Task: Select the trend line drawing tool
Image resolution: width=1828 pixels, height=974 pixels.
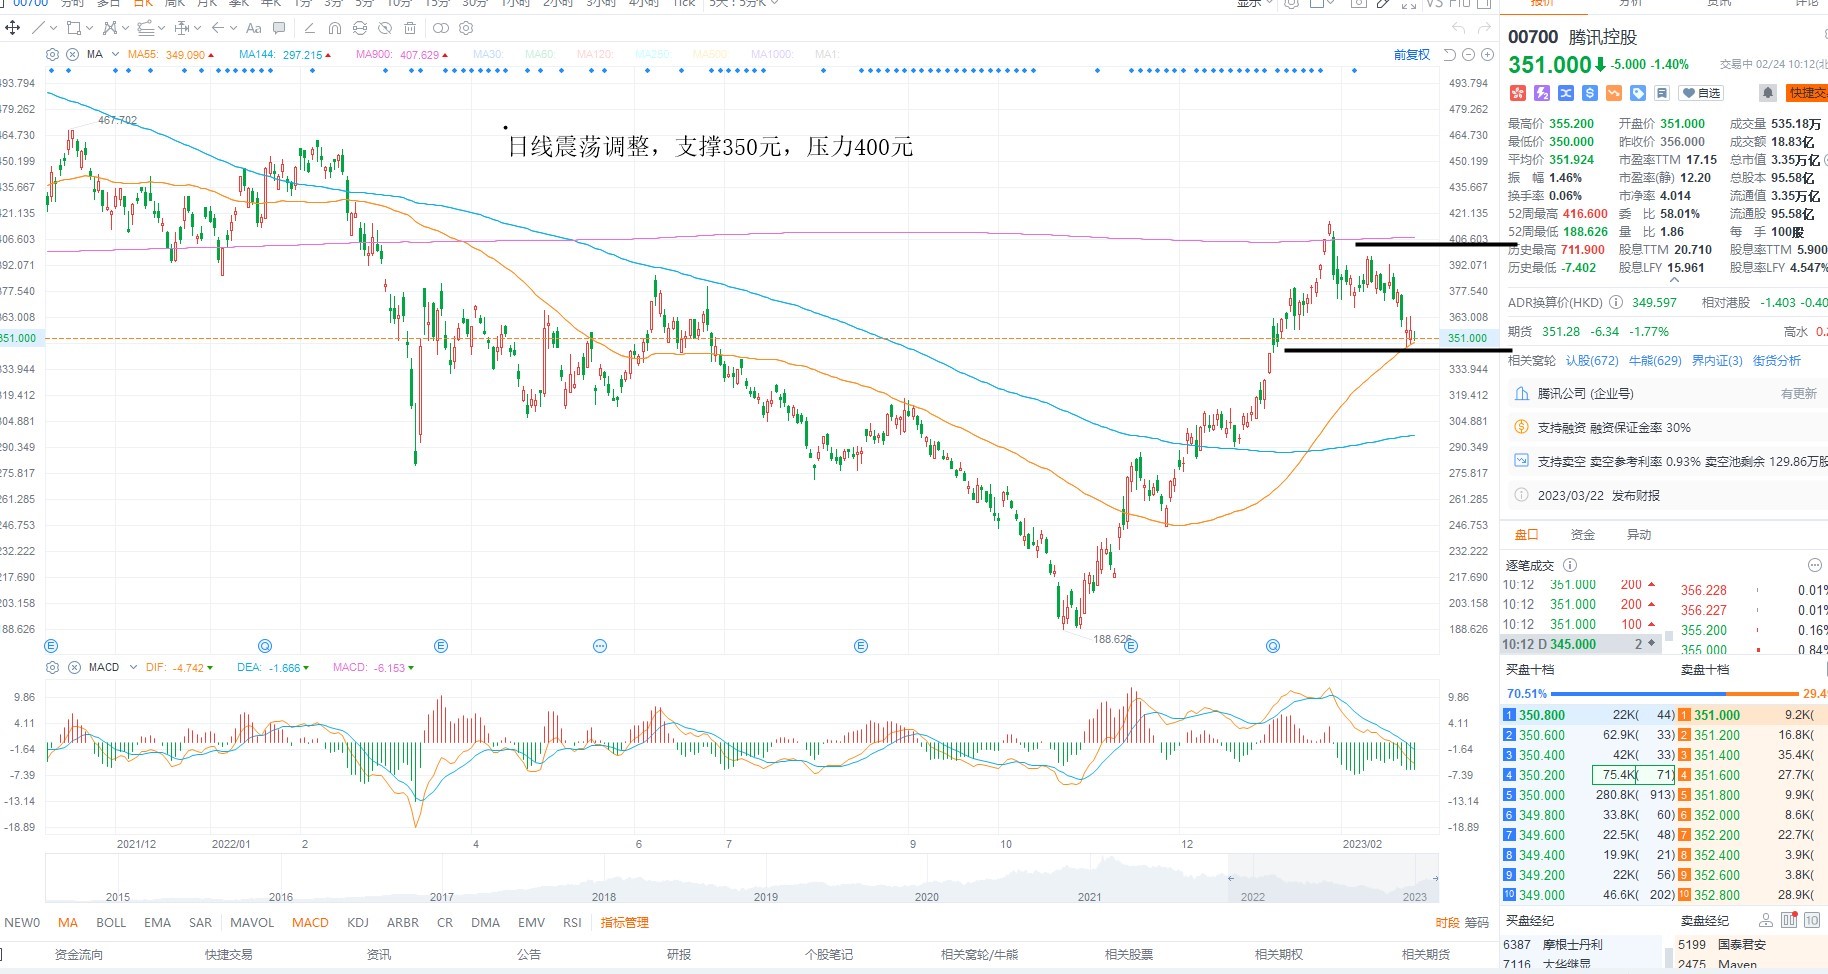Action: tap(38, 28)
